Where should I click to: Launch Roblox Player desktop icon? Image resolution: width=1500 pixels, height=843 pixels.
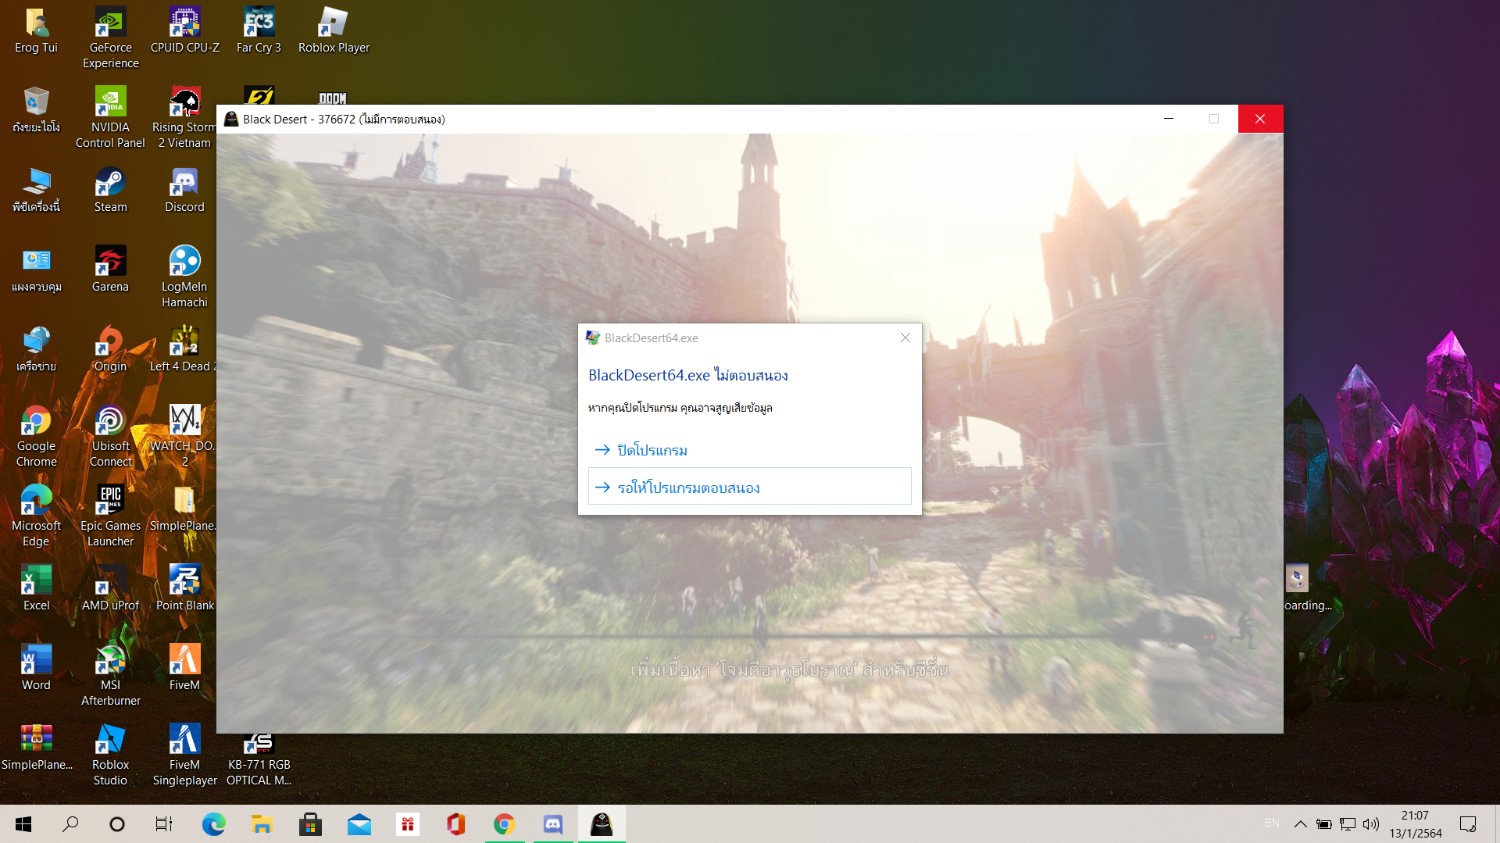[333, 31]
